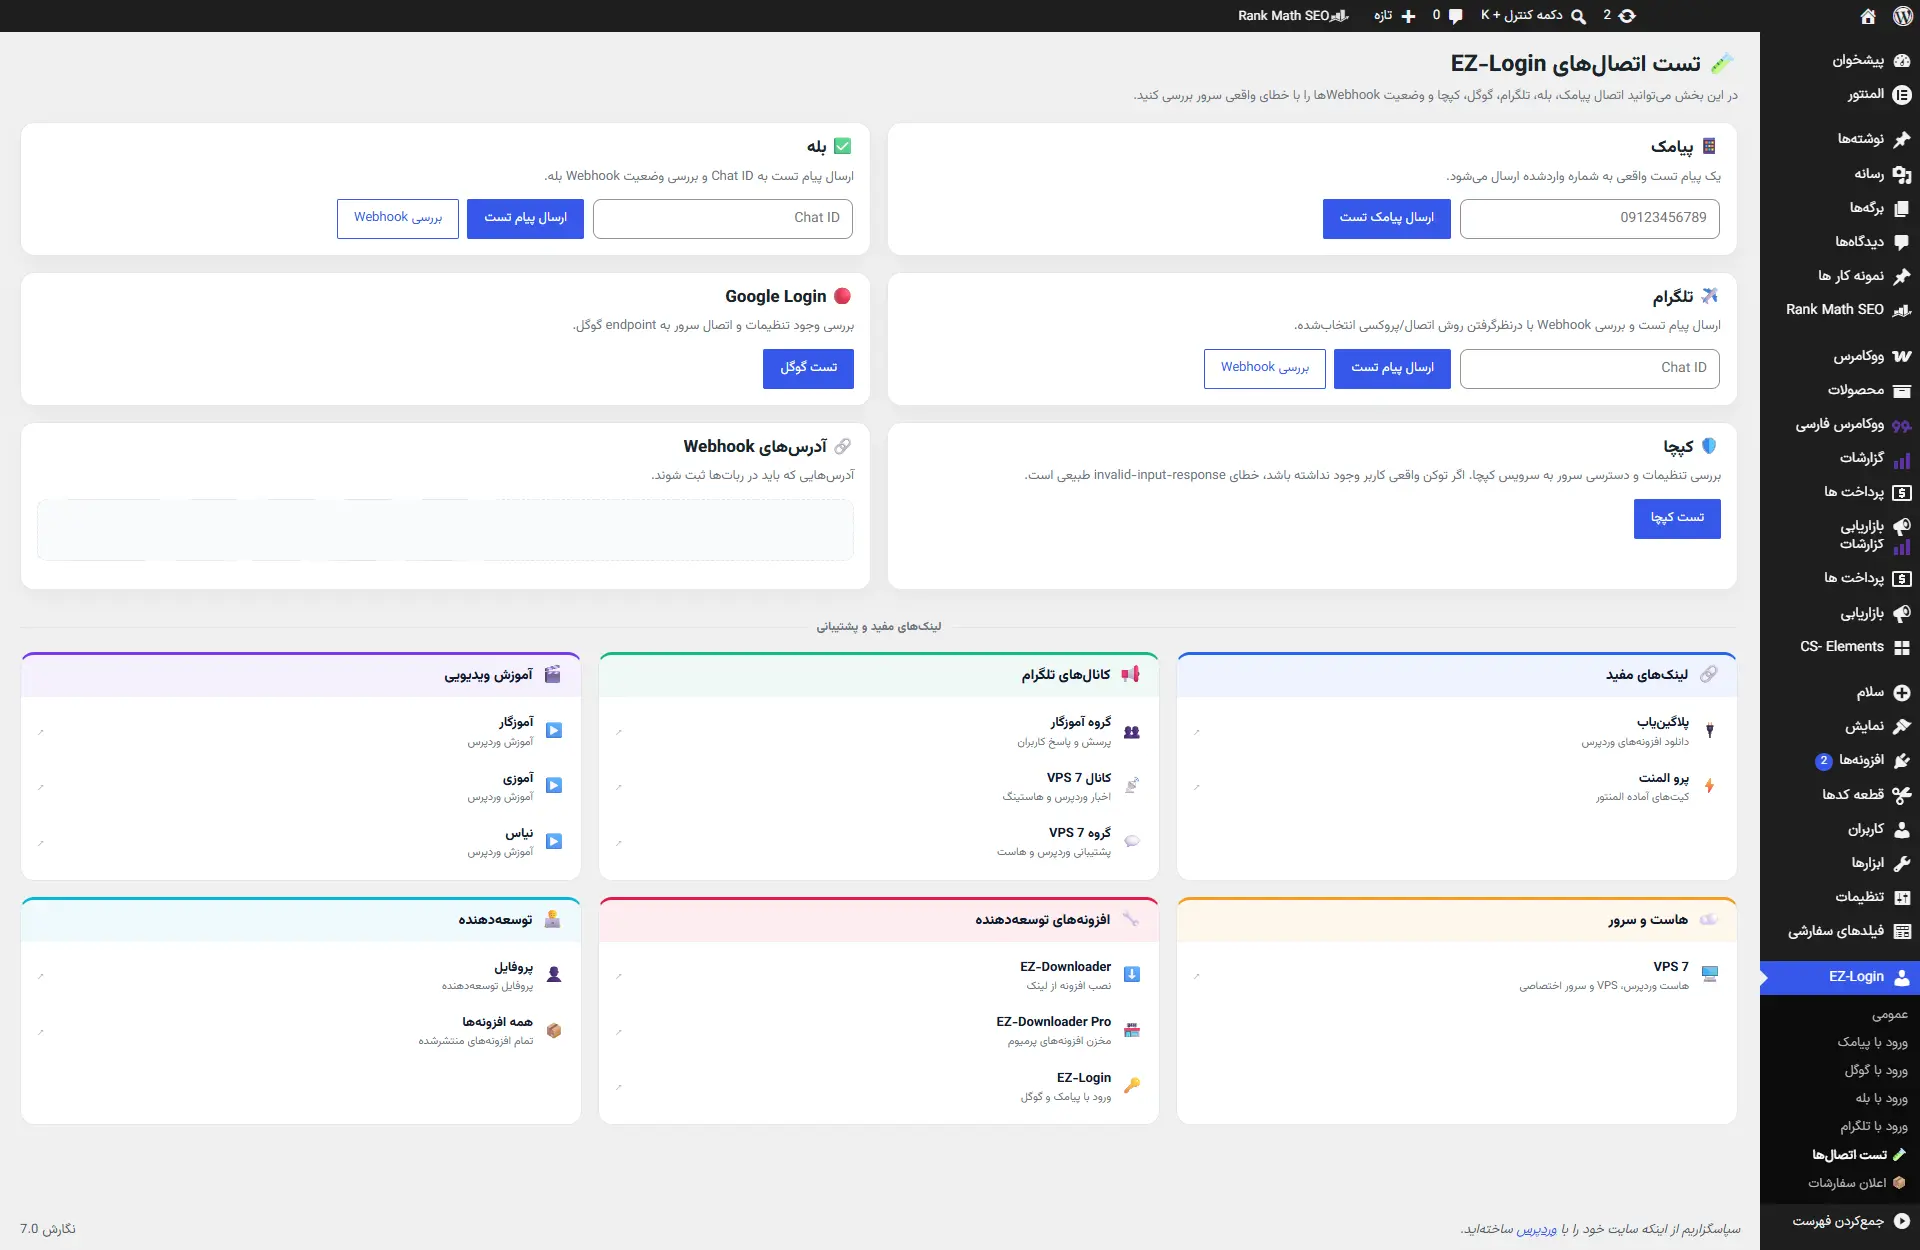
Task: Click the 'ابزارها' tools wrench icon
Action: click(x=1902, y=863)
